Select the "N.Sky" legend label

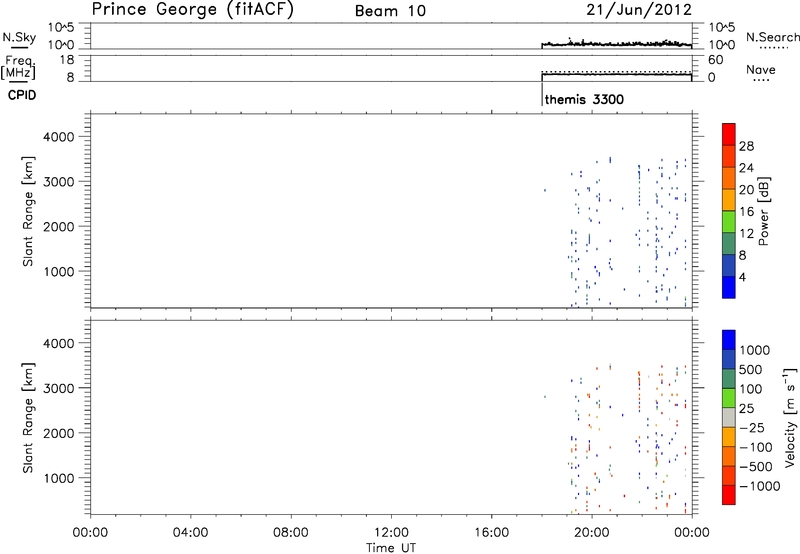[x=19, y=37]
